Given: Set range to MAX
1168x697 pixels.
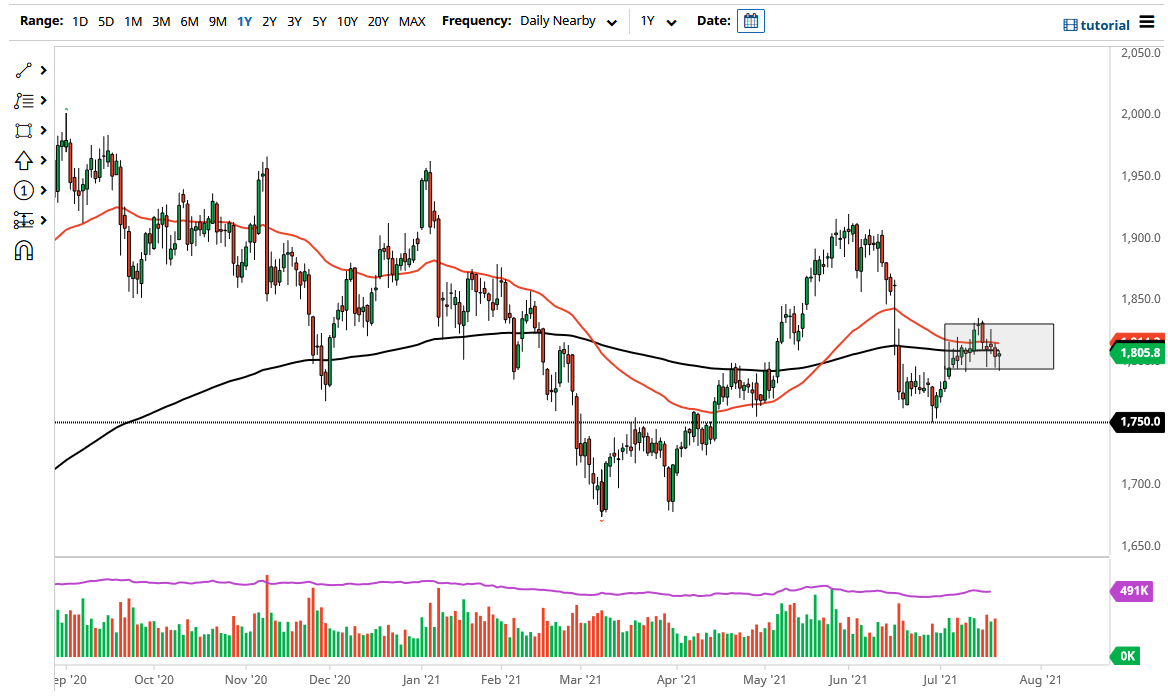Looking at the screenshot, I should pos(412,22).
